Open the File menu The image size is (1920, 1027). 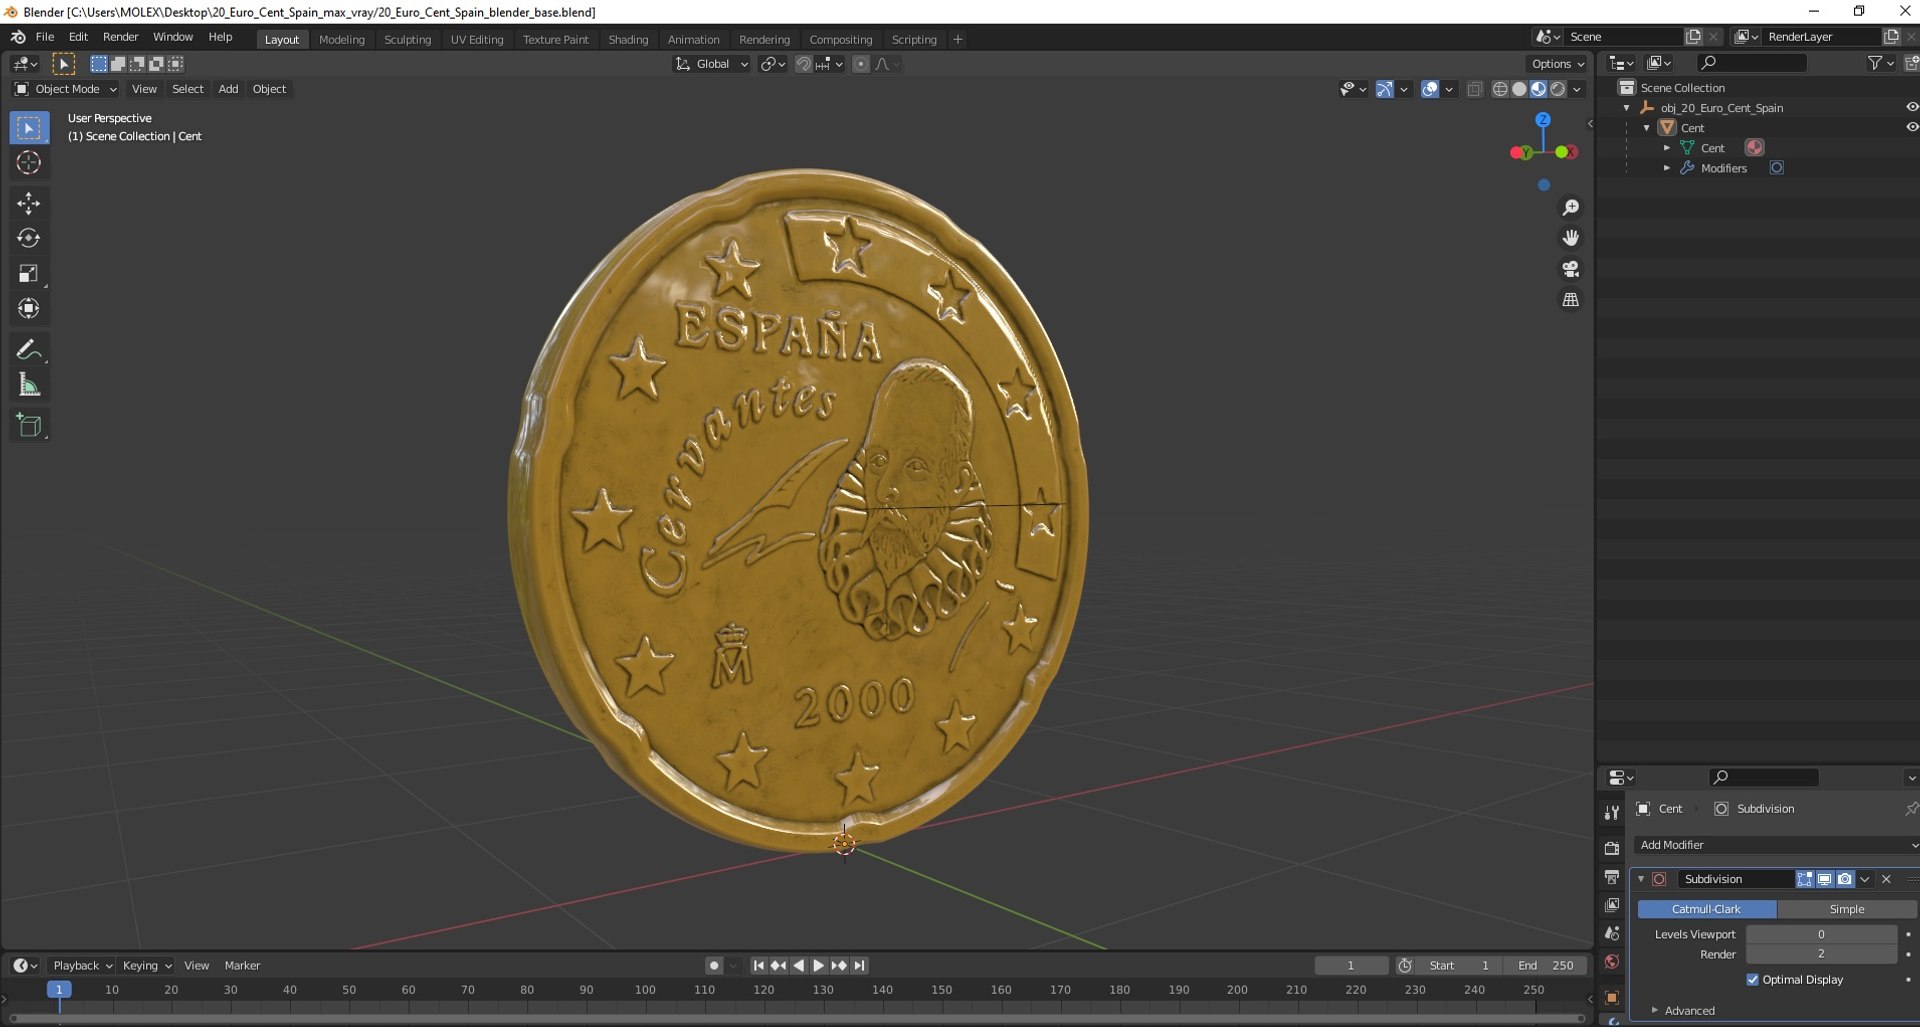[x=45, y=37]
